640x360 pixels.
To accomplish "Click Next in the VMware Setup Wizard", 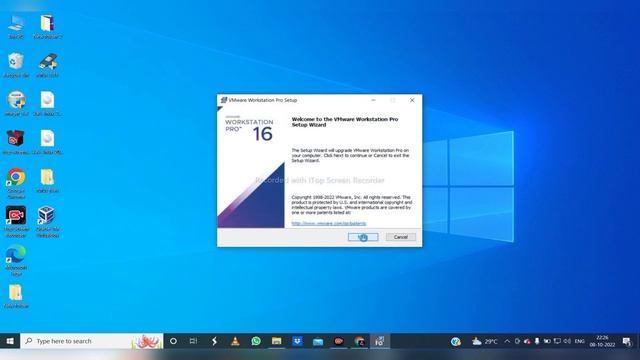I will pyautogui.click(x=363, y=237).
